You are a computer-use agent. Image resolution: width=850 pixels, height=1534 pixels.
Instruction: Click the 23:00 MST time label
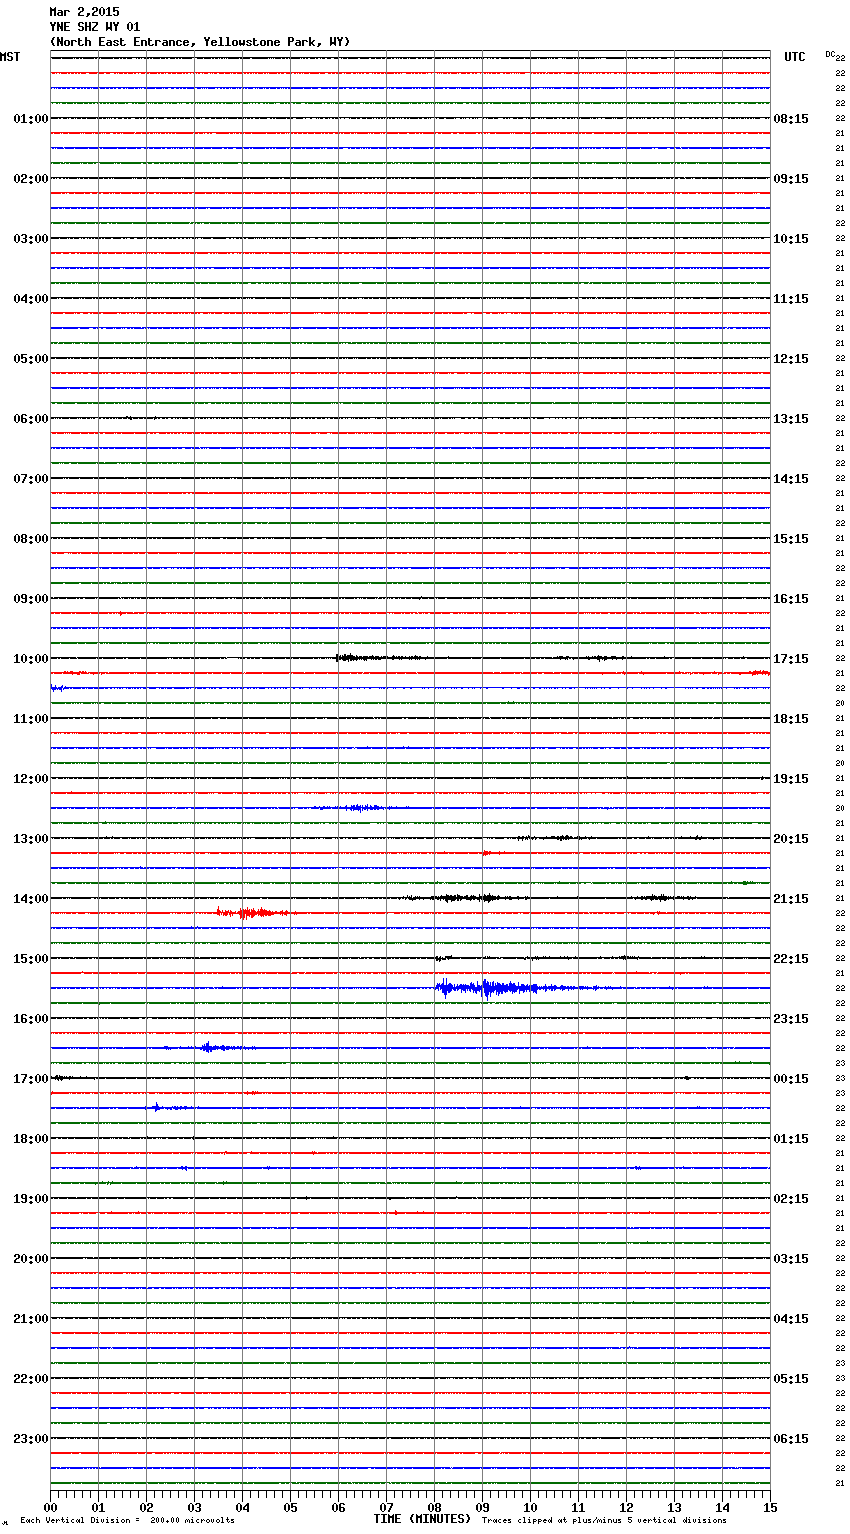tap(31, 1439)
